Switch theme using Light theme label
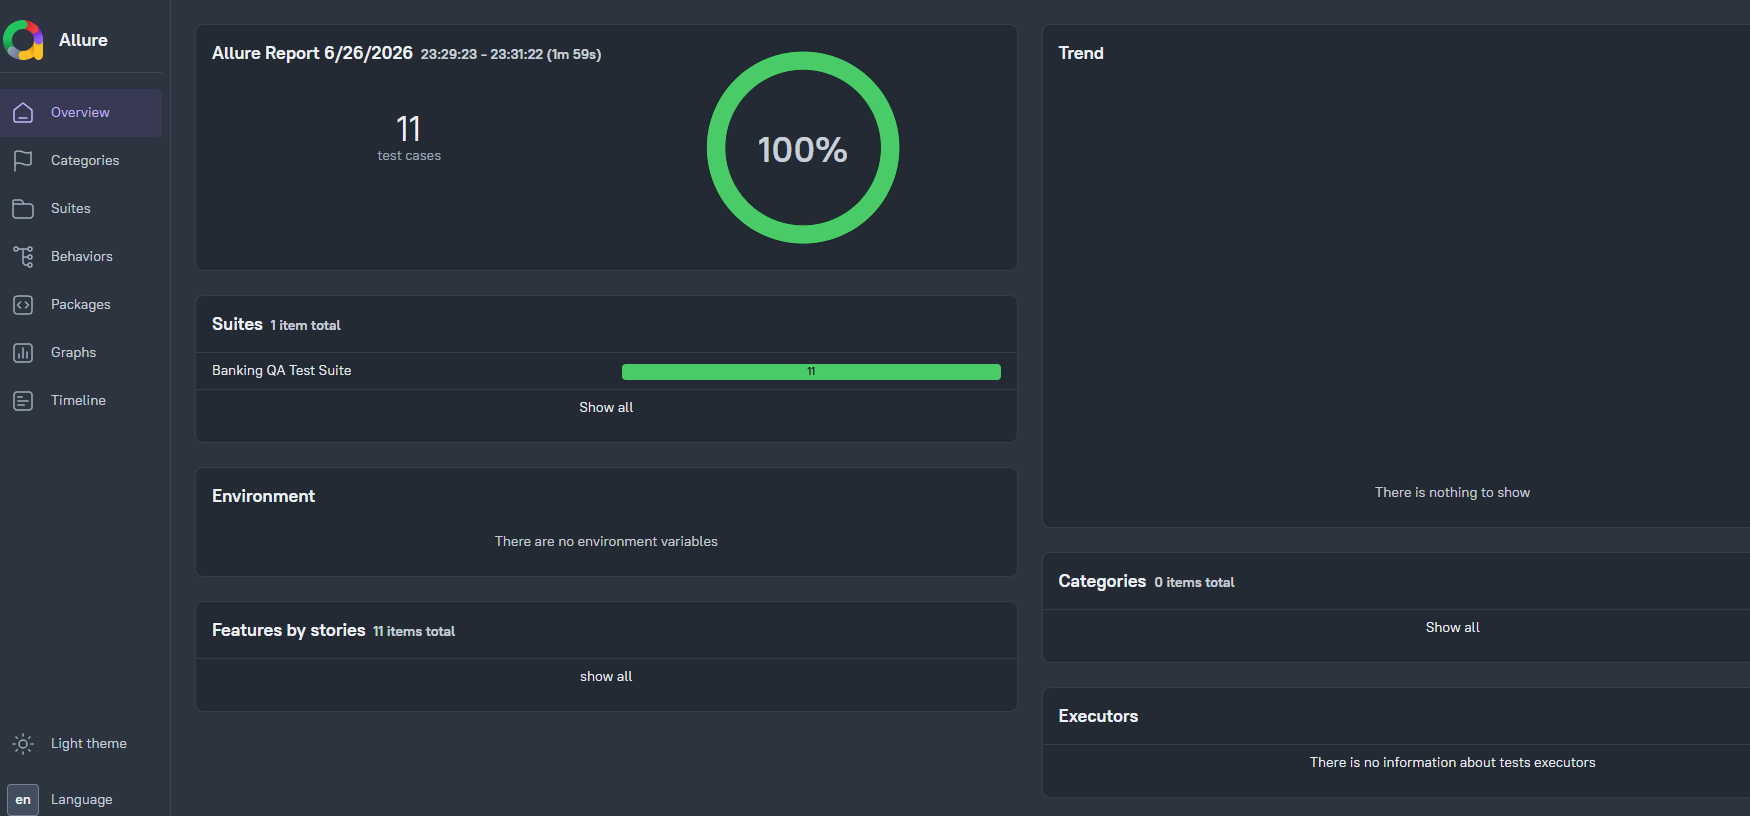 (x=89, y=744)
